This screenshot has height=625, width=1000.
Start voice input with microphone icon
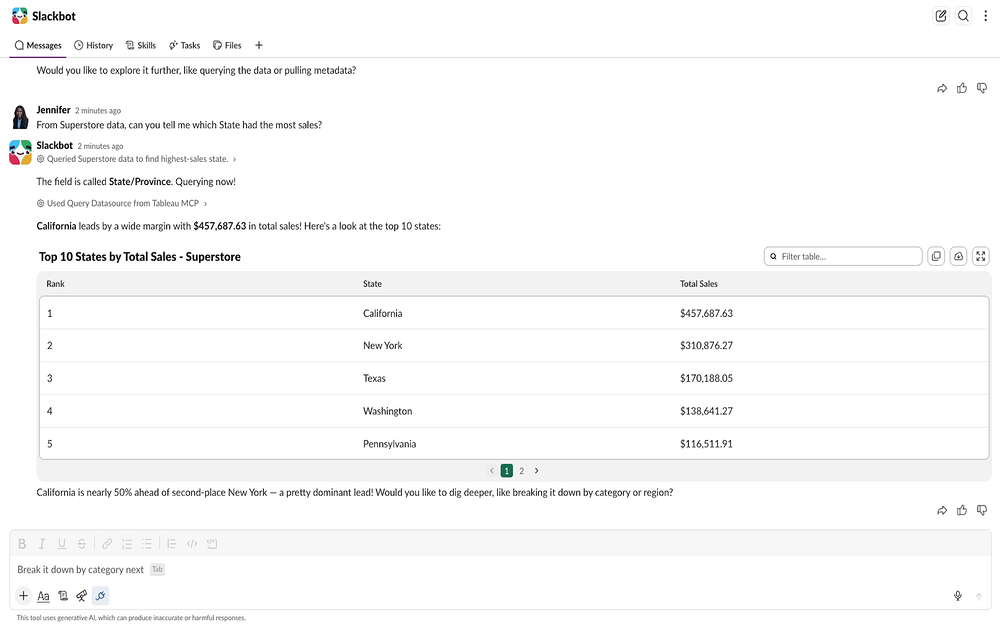(x=957, y=596)
